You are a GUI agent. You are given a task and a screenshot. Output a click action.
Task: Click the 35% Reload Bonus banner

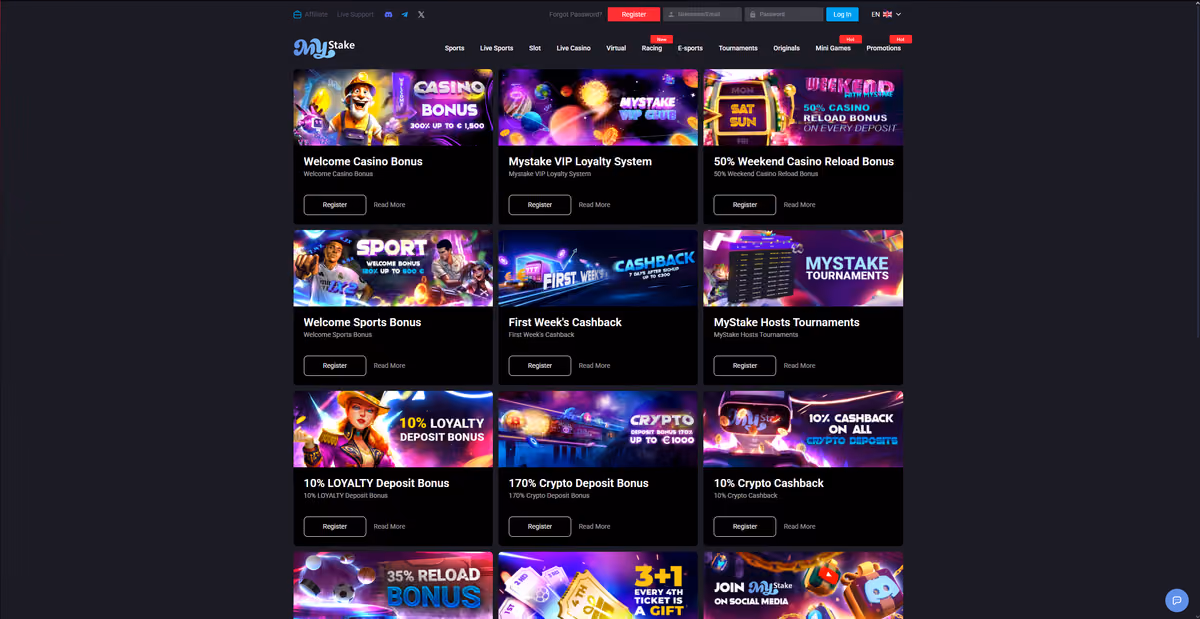pyautogui.click(x=393, y=585)
